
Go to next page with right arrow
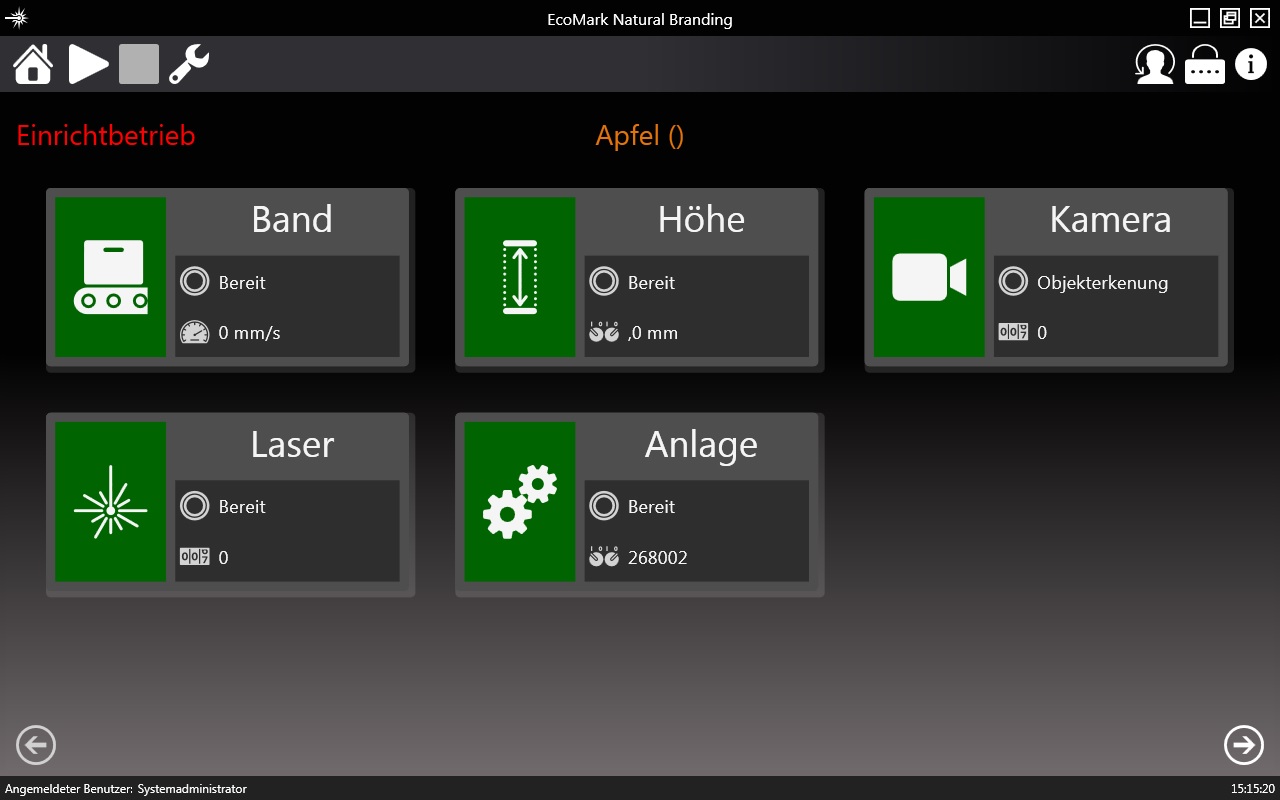pyautogui.click(x=1243, y=744)
